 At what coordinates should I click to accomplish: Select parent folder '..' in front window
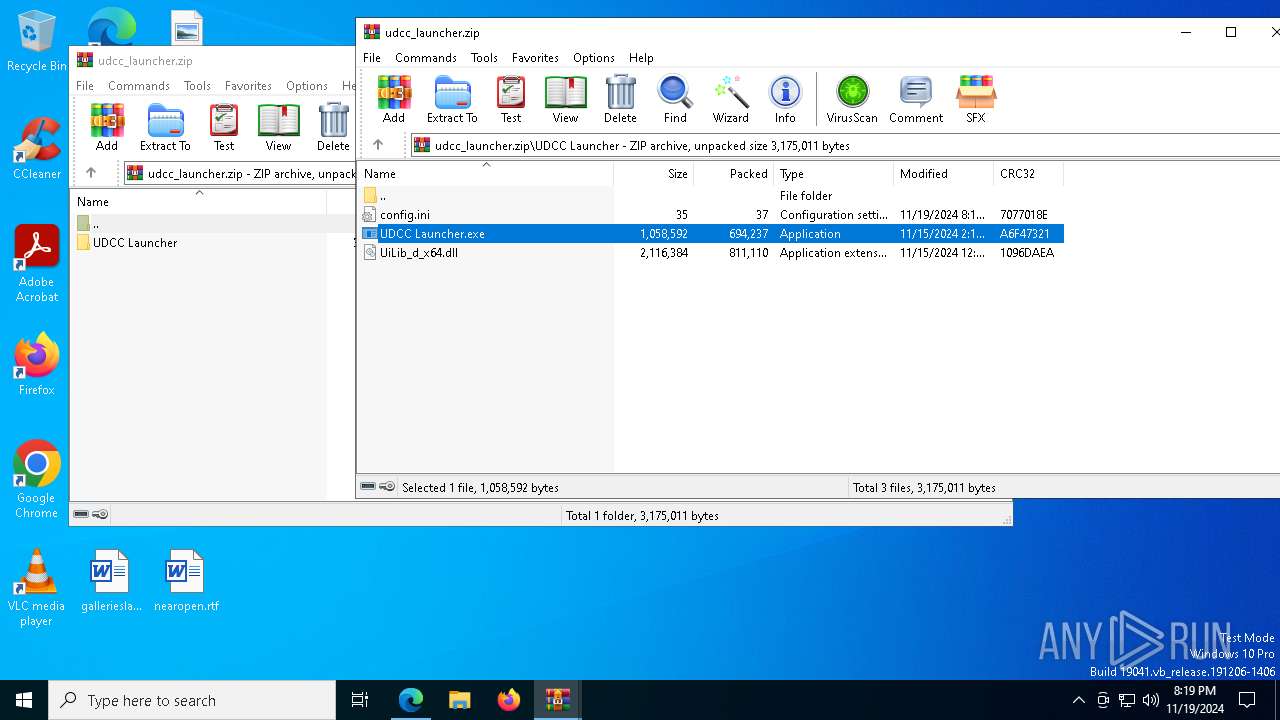[x=710, y=196]
